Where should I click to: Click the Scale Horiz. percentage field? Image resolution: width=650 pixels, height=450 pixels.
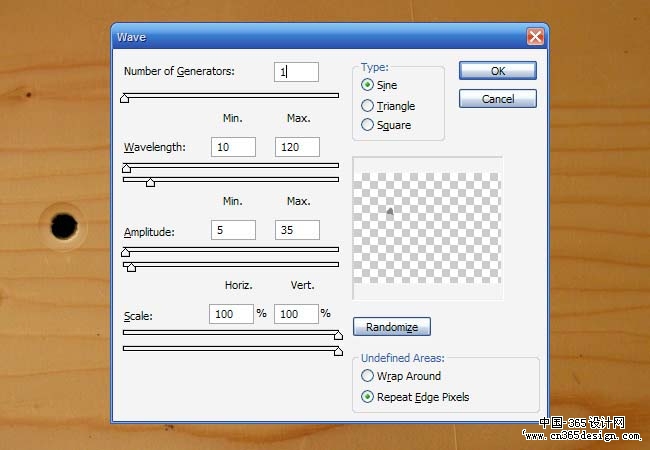(231, 314)
